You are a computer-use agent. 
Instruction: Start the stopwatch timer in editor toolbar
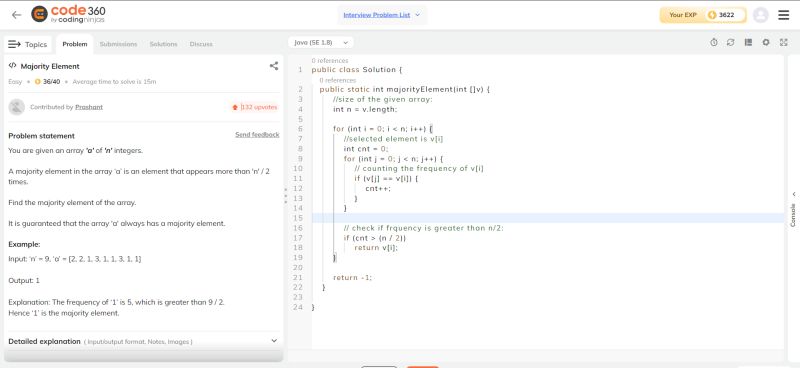(714, 42)
